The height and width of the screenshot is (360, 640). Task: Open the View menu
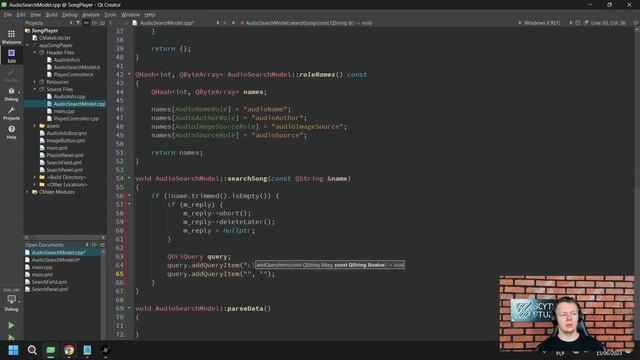(x=36, y=14)
